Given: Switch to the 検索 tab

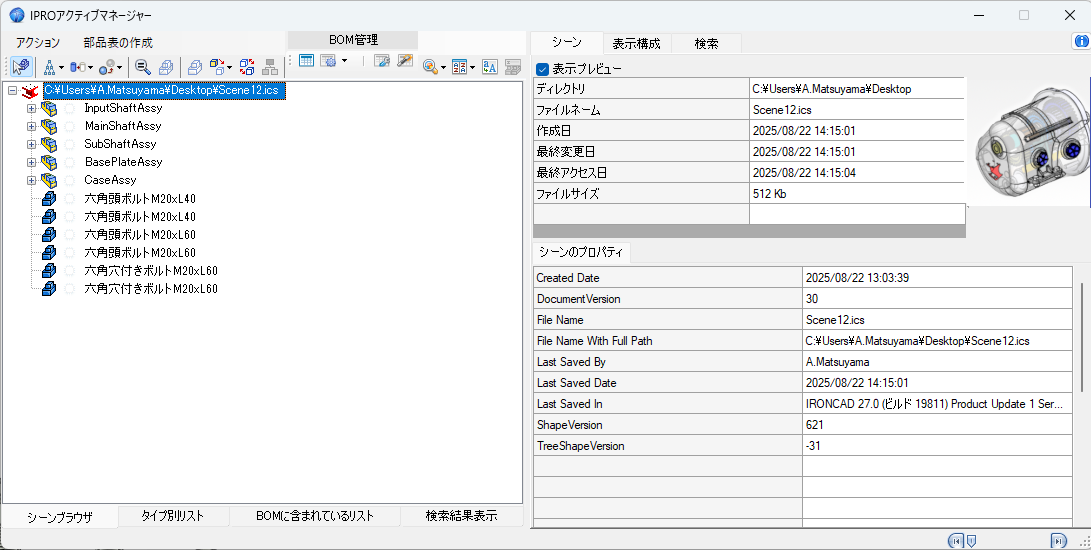Looking at the screenshot, I should (x=706, y=44).
